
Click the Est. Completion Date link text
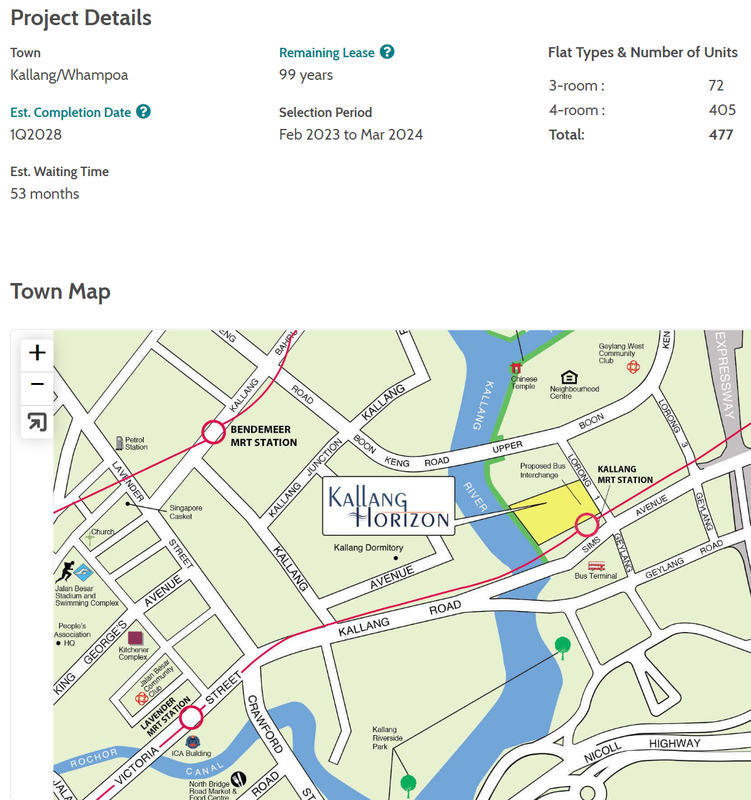70,112
